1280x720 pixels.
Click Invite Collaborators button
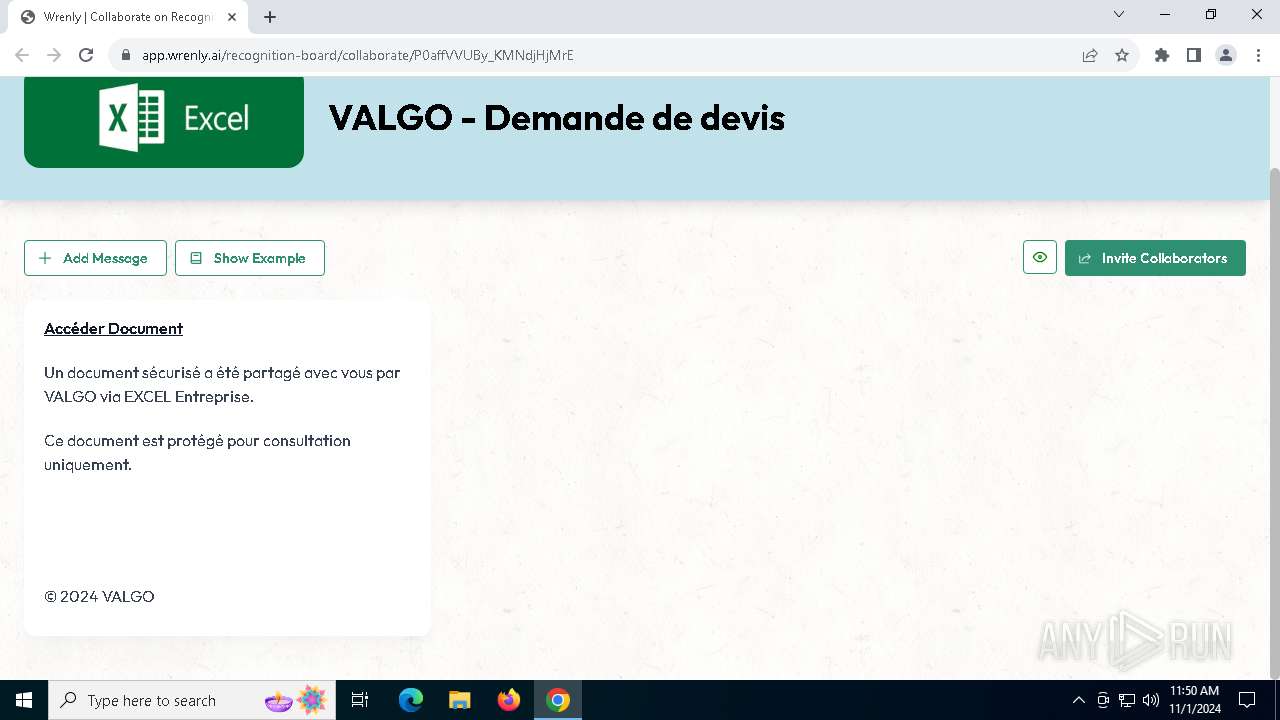point(1155,258)
